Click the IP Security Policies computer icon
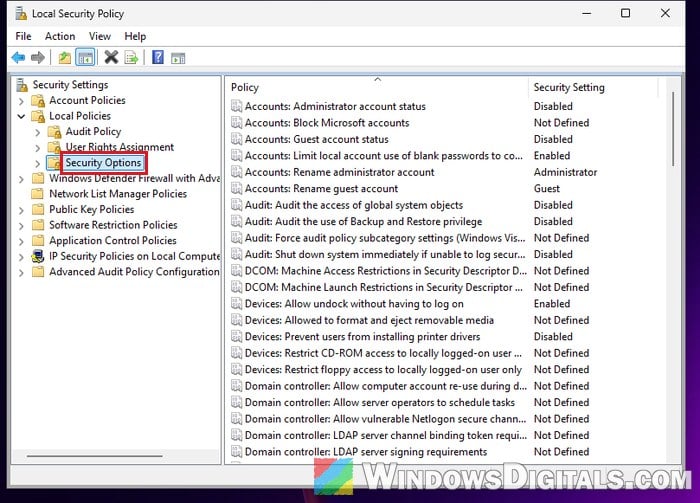700x503 pixels. pyautogui.click(x=38, y=256)
